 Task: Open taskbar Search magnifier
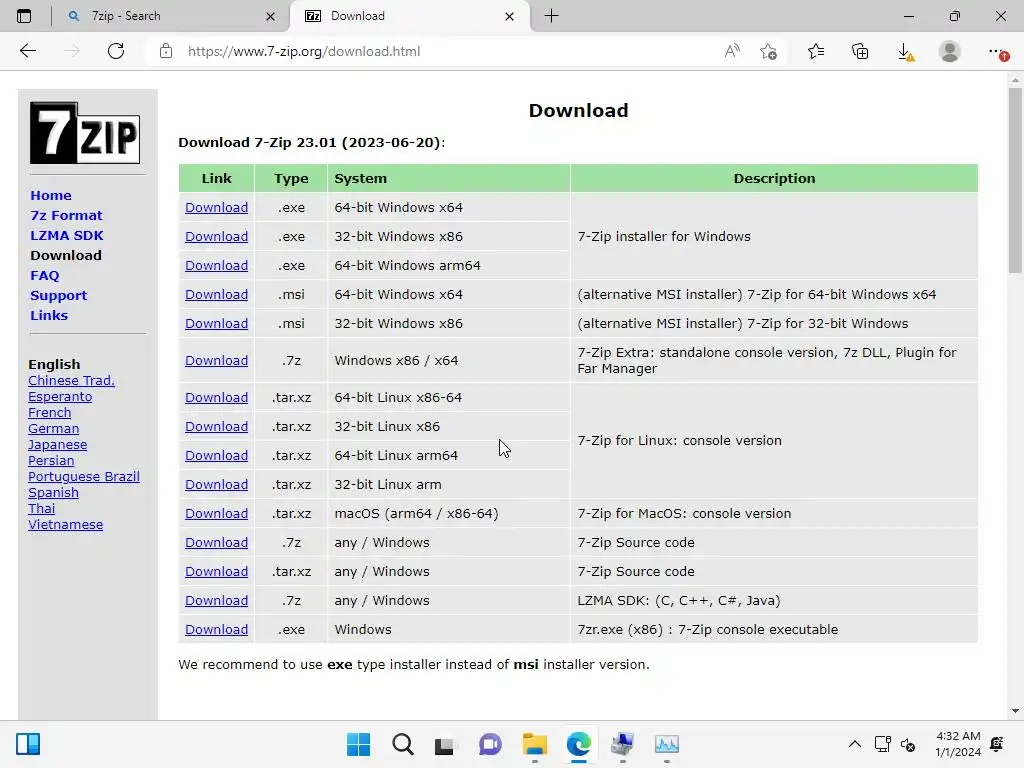[x=402, y=744]
